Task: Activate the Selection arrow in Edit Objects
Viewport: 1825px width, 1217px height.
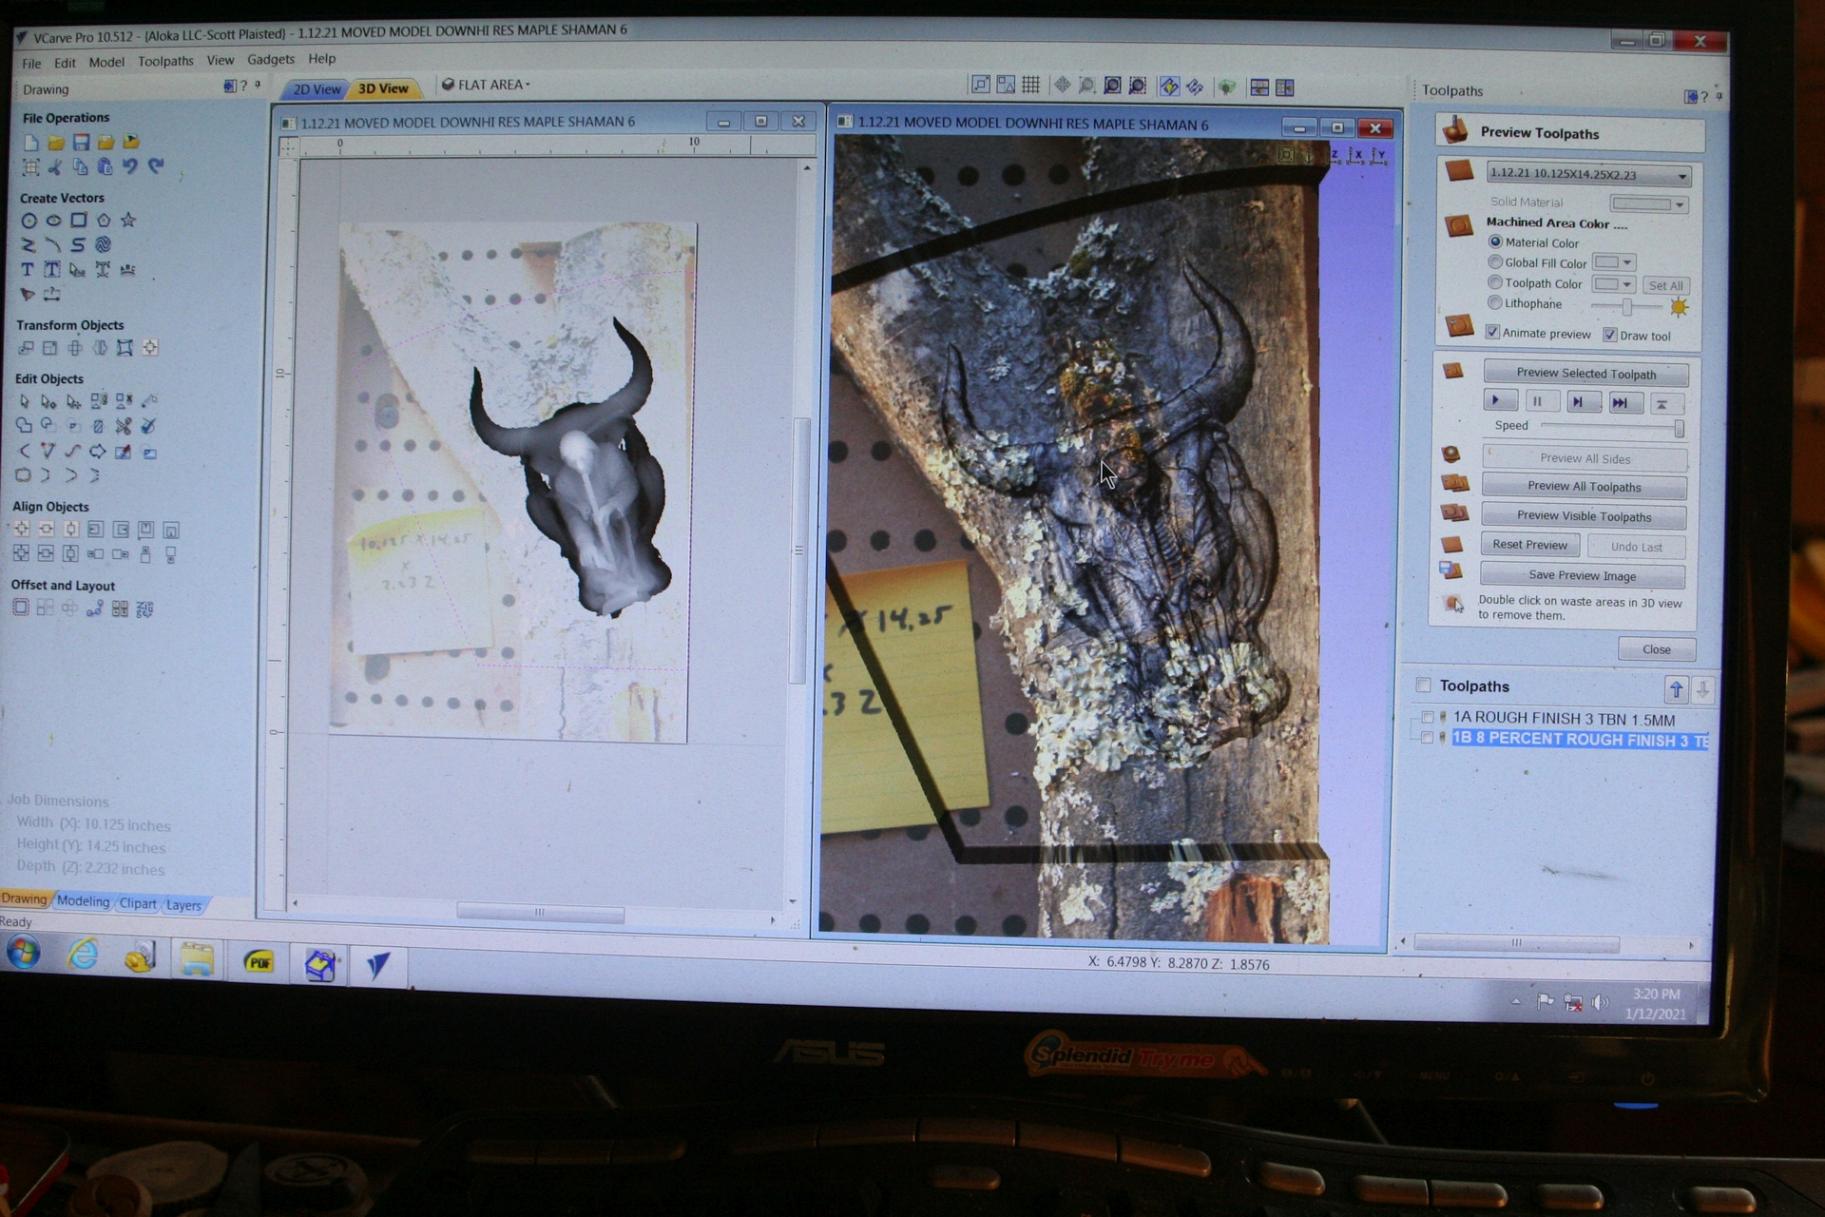Action: 24,401
